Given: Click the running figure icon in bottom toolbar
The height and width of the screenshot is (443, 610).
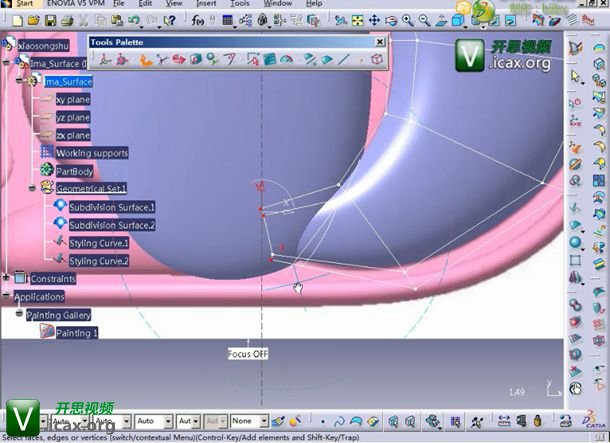Looking at the screenshot, I should point(477,421).
